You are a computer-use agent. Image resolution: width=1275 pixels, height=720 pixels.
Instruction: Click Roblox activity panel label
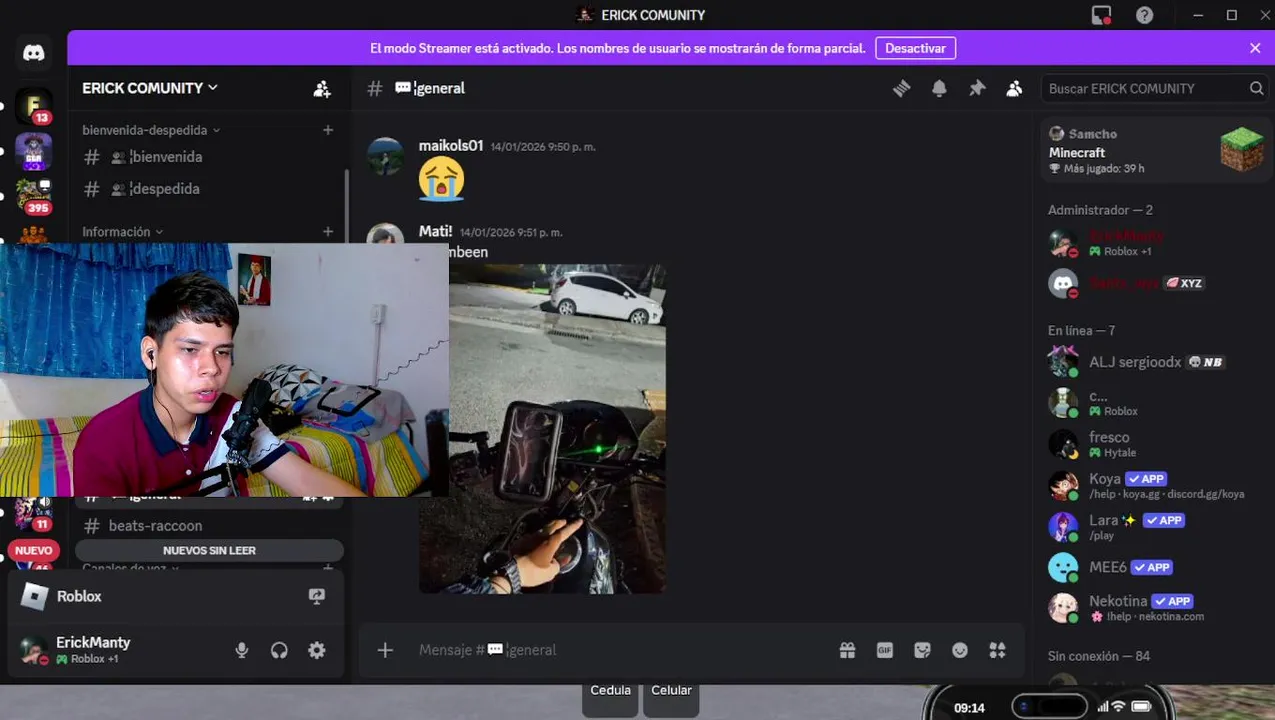tap(79, 596)
